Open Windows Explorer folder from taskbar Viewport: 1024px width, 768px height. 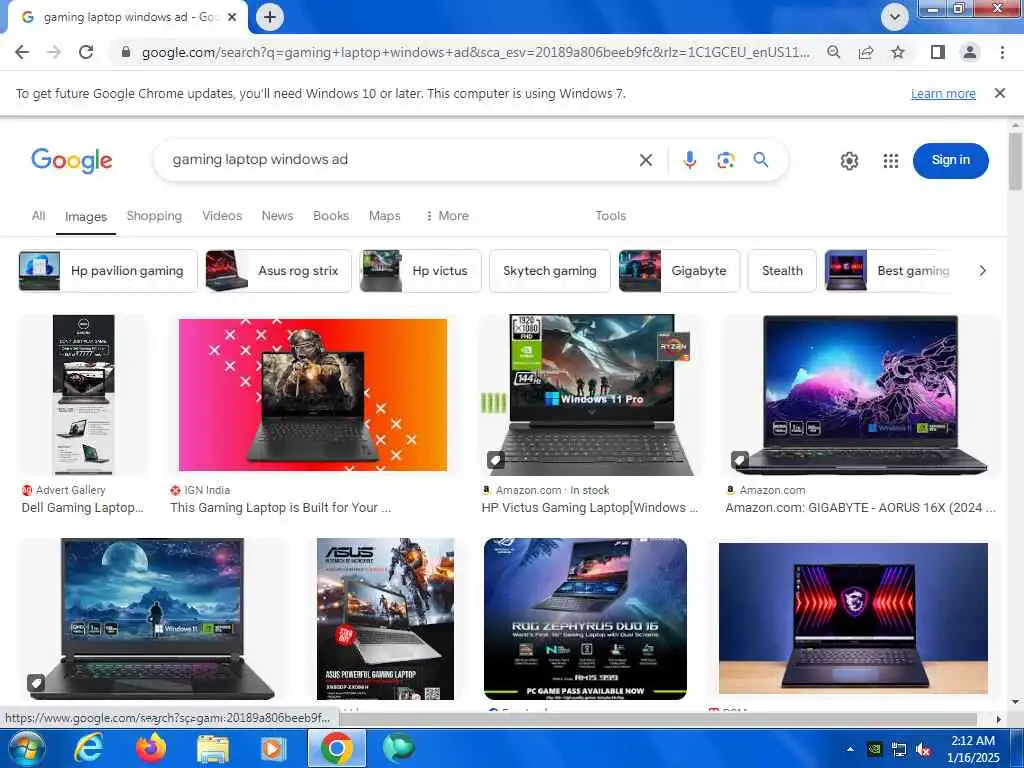pyautogui.click(x=212, y=748)
